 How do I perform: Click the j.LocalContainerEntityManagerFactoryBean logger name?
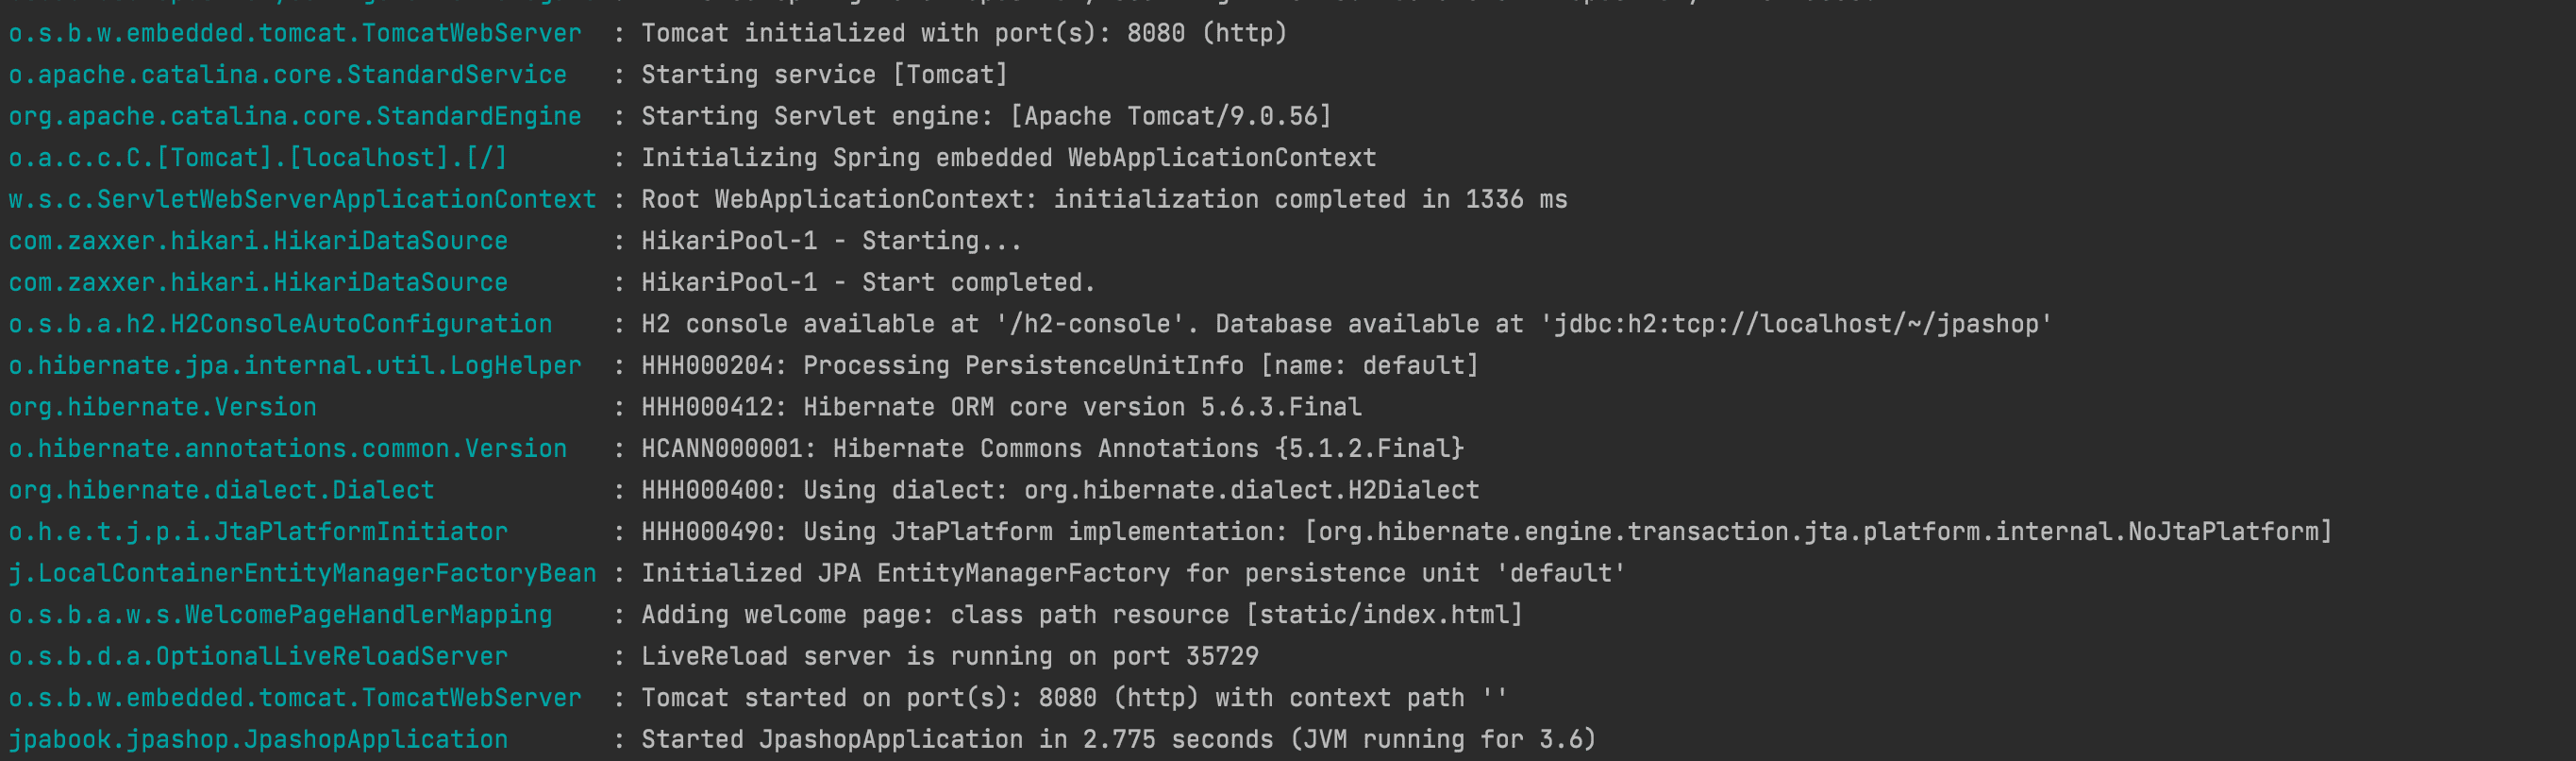click(x=302, y=573)
